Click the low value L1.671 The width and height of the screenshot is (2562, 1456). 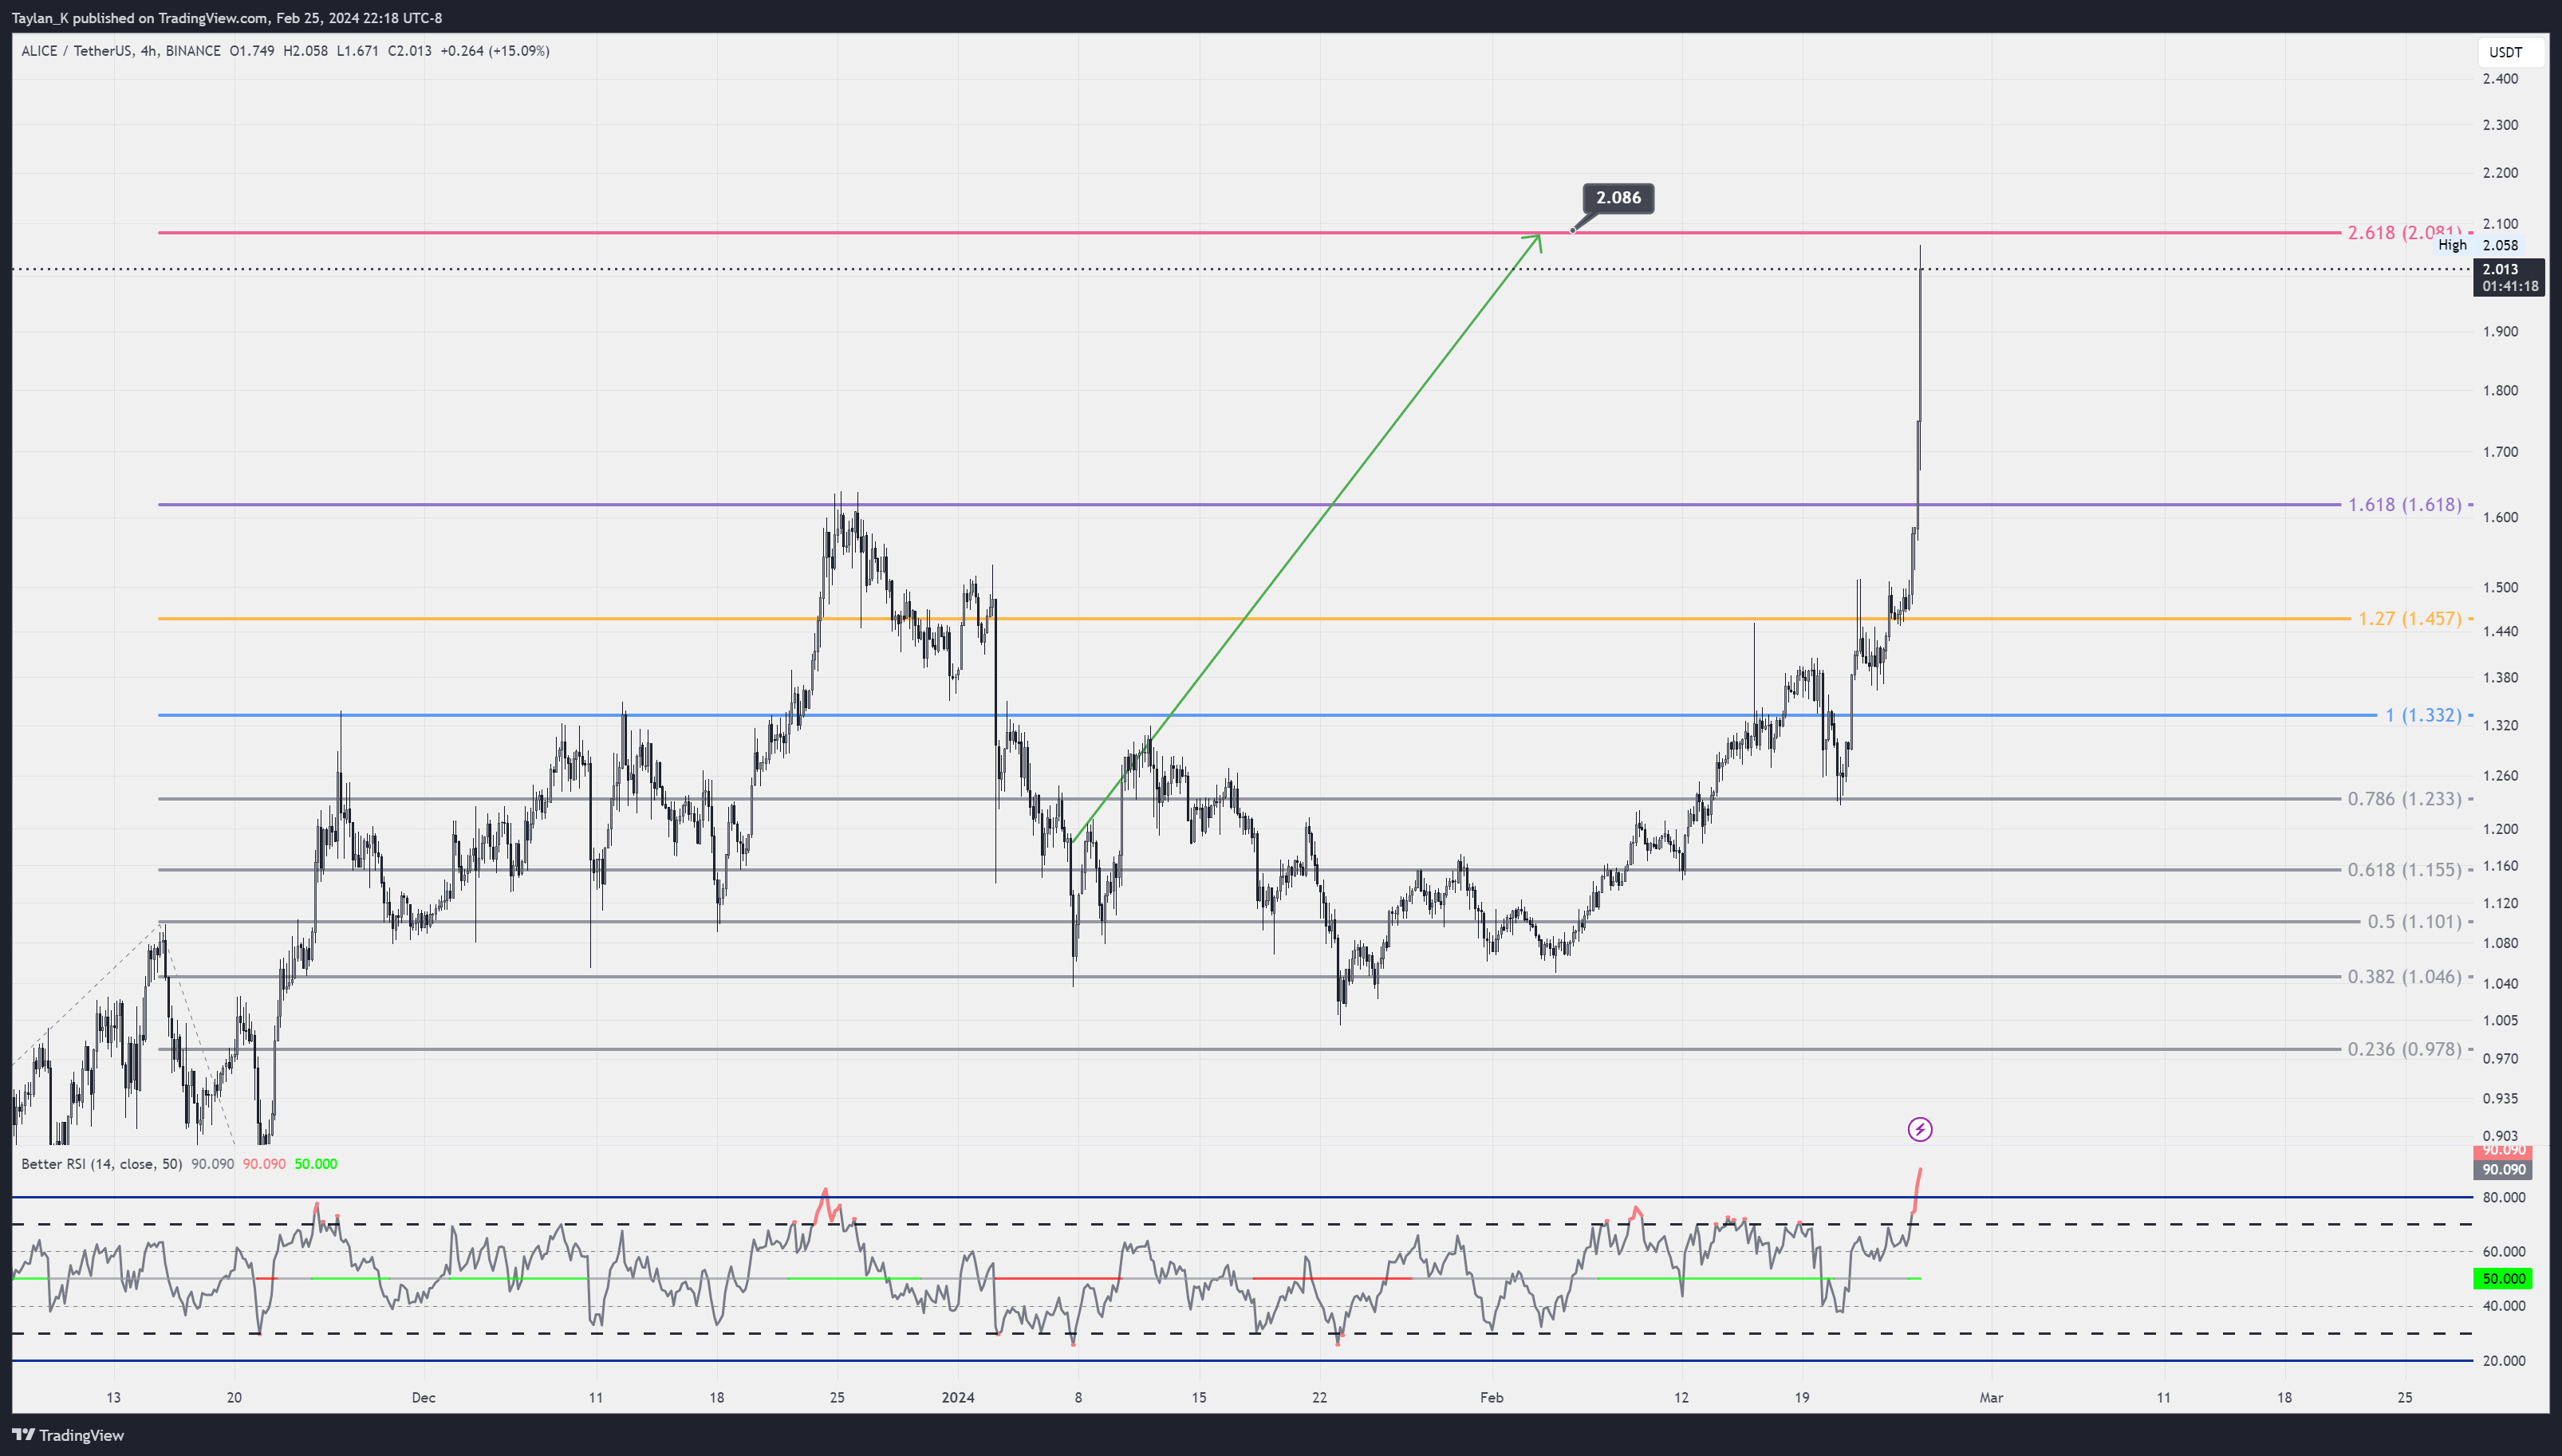(x=357, y=51)
